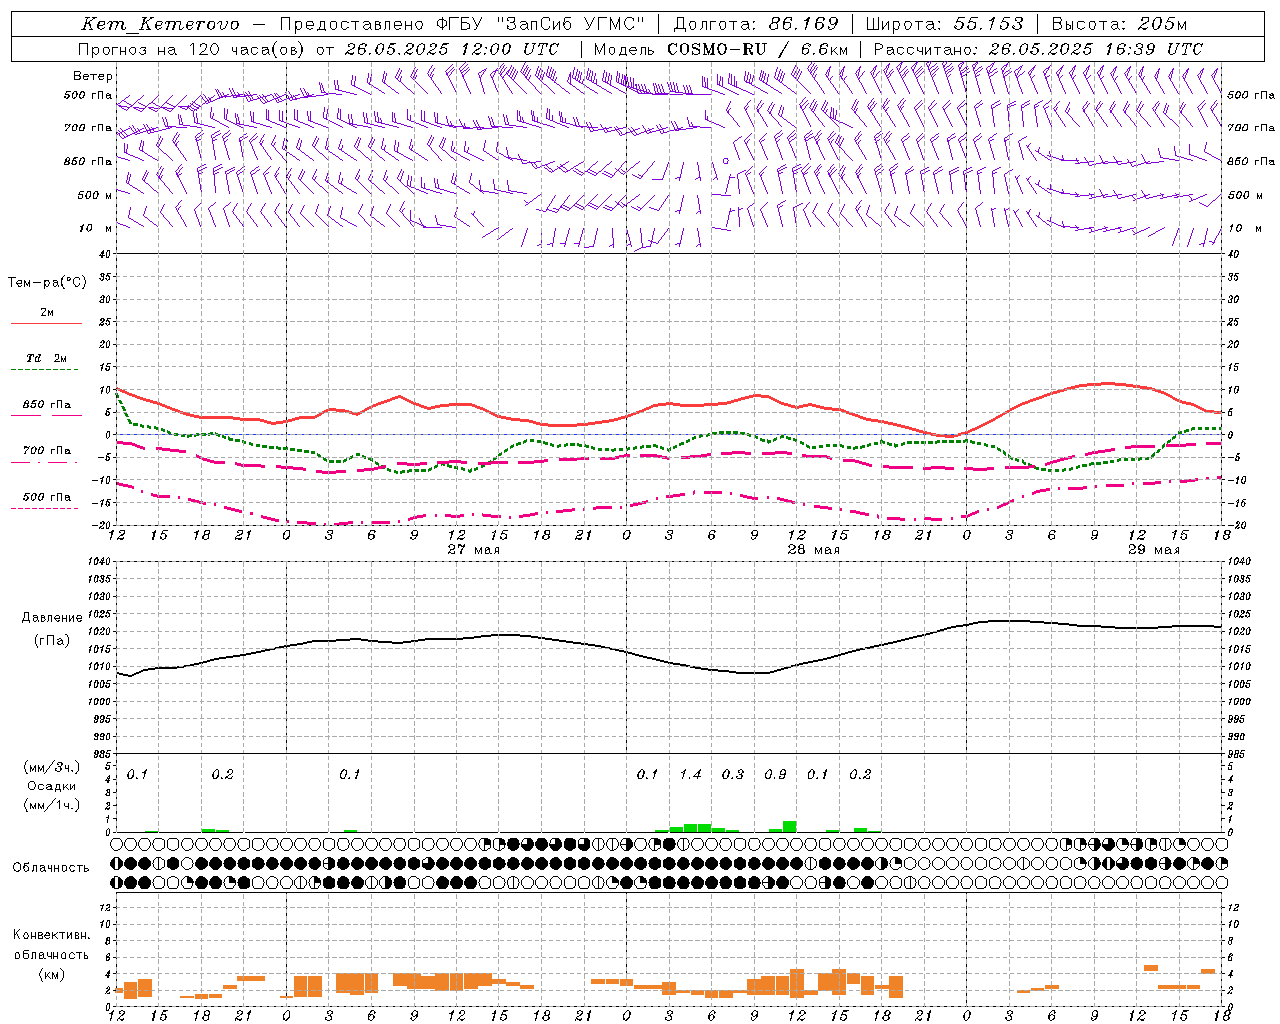
Task: Select the 1.4 precipitation amount value
Action: [x=690, y=774]
